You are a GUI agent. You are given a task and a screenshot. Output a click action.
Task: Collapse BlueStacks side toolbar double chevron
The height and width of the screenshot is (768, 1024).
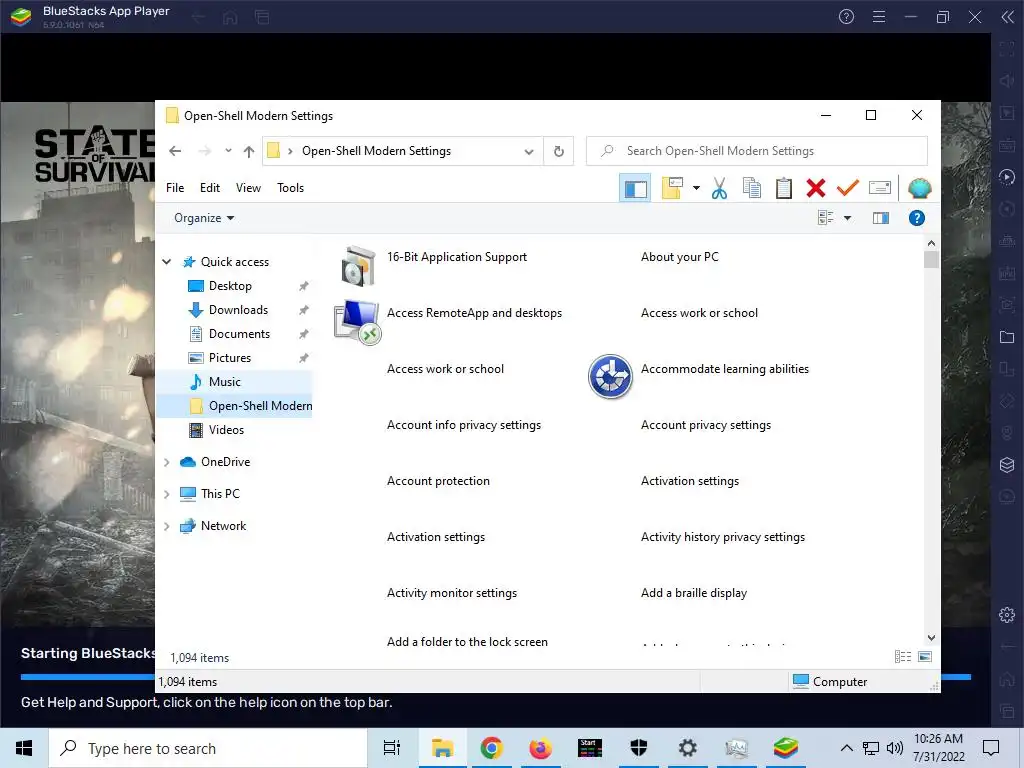tap(1008, 17)
